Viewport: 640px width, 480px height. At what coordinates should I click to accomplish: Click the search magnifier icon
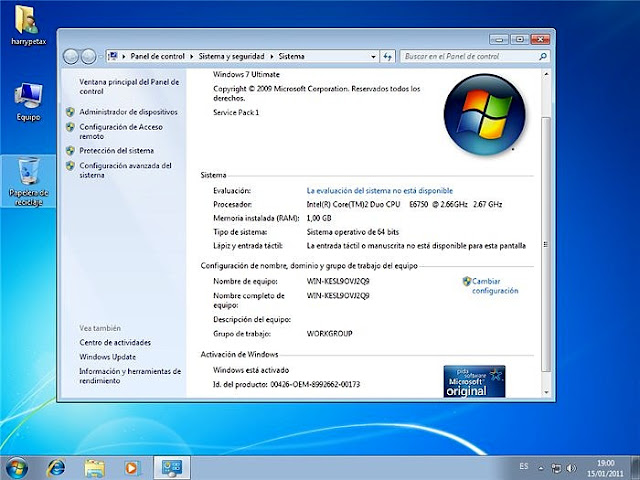tap(542, 56)
